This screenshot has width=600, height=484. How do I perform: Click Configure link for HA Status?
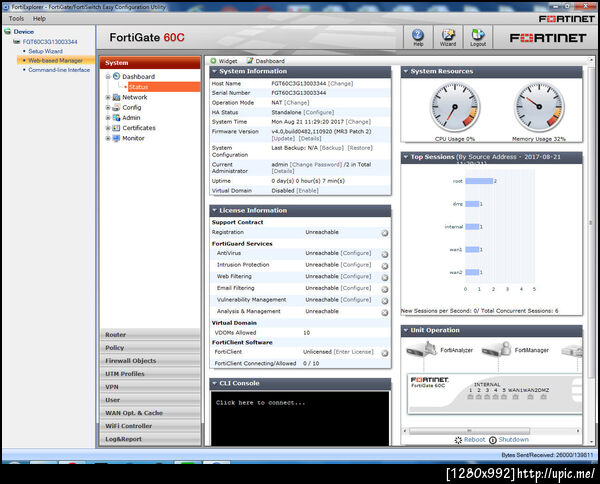pyautogui.click(x=318, y=112)
